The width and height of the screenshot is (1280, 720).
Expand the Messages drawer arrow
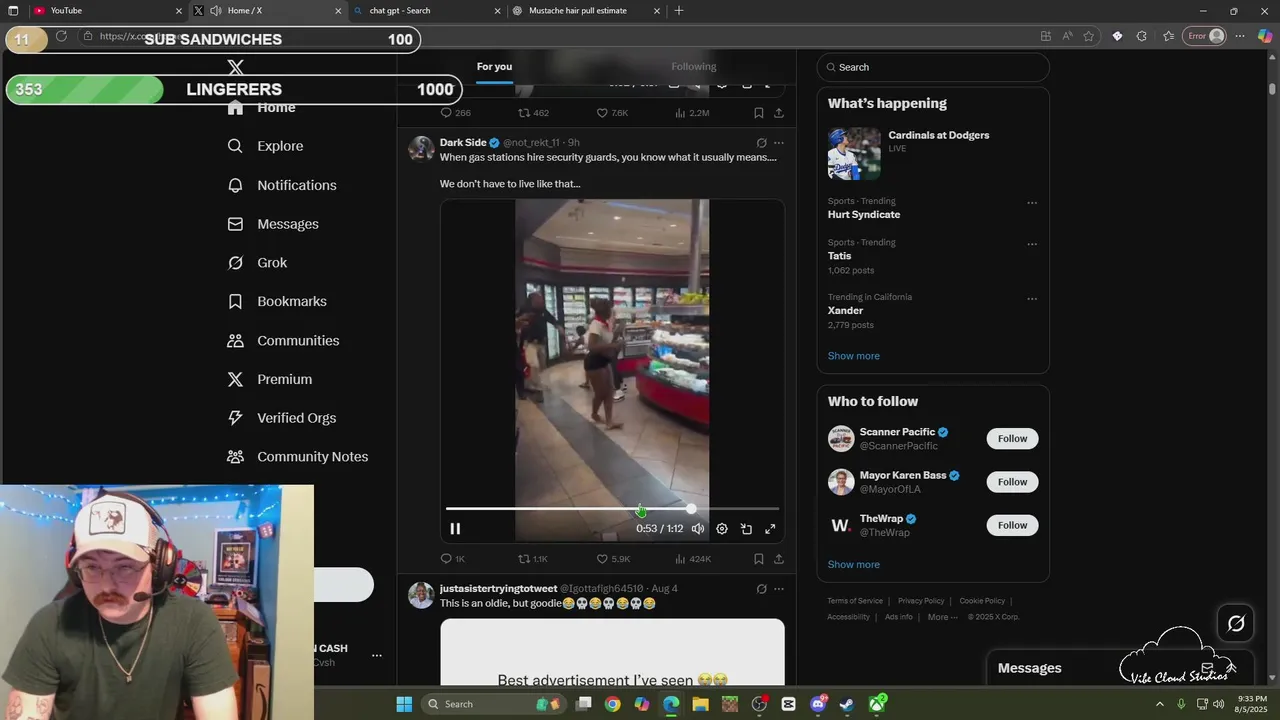(x=1232, y=668)
